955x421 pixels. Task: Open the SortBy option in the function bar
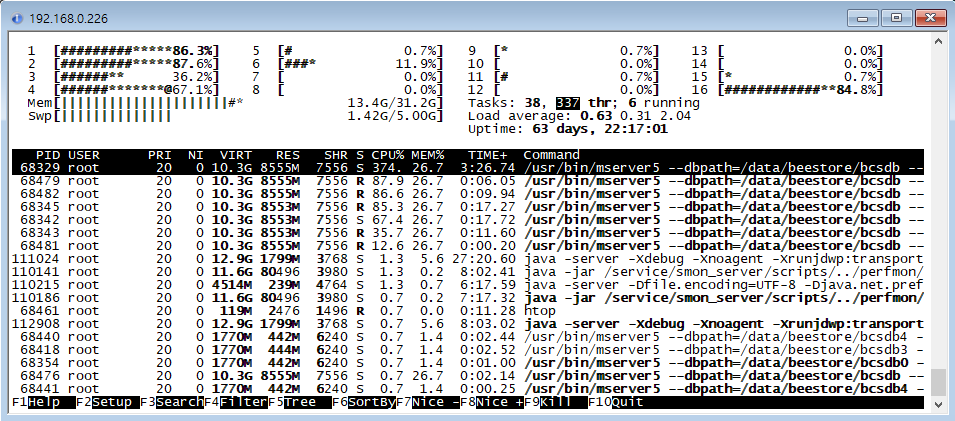coord(364,402)
